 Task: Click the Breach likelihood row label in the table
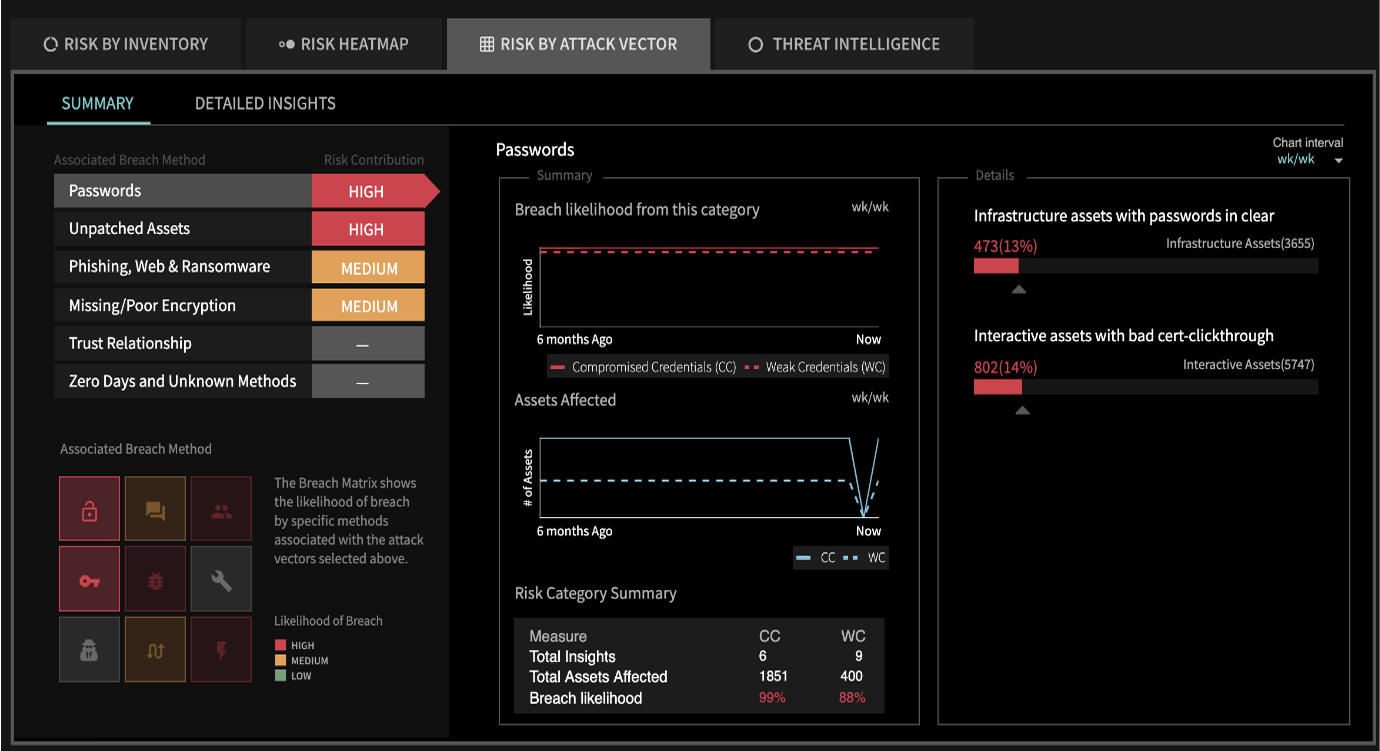(586, 698)
